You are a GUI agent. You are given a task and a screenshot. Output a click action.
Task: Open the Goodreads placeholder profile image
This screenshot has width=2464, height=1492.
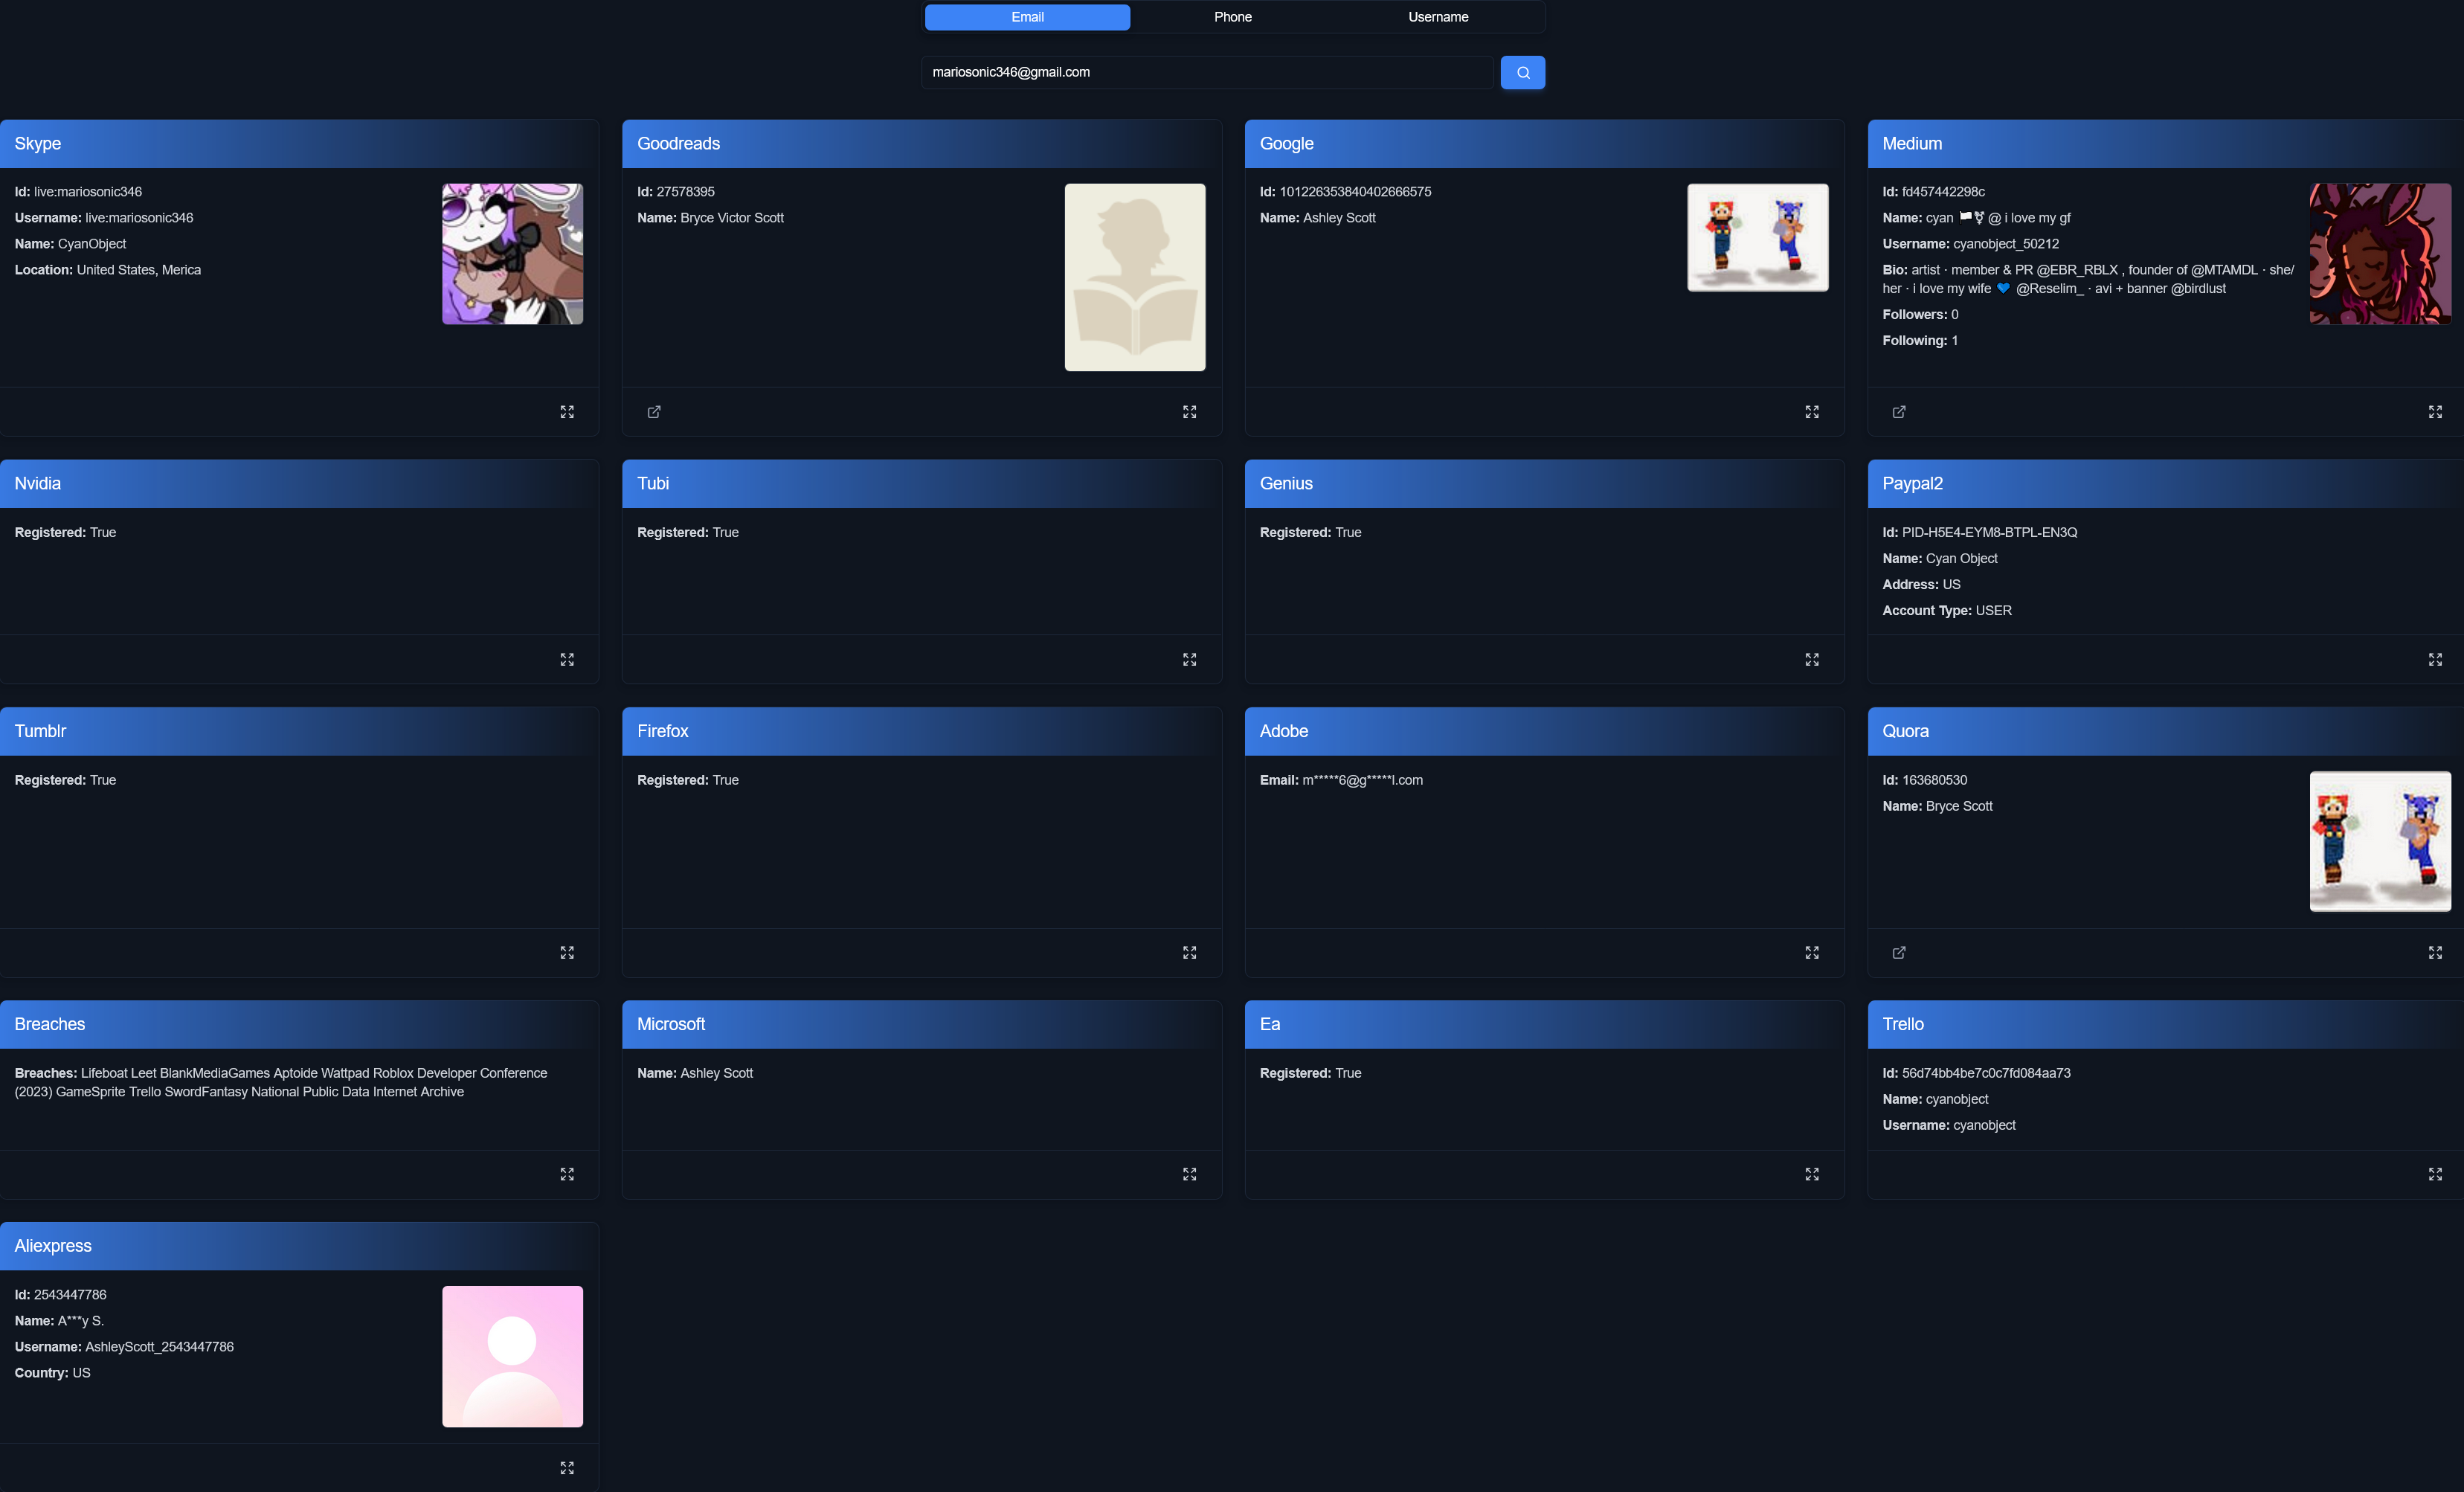[x=1135, y=277]
